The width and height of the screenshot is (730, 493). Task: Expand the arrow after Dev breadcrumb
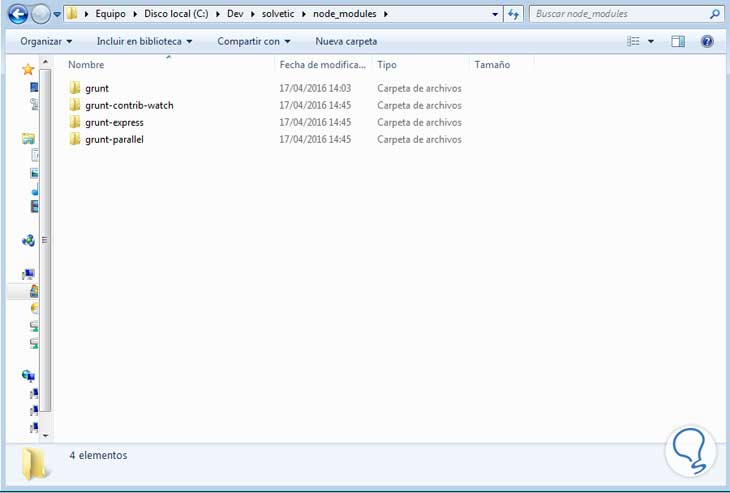(x=253, y=14)
